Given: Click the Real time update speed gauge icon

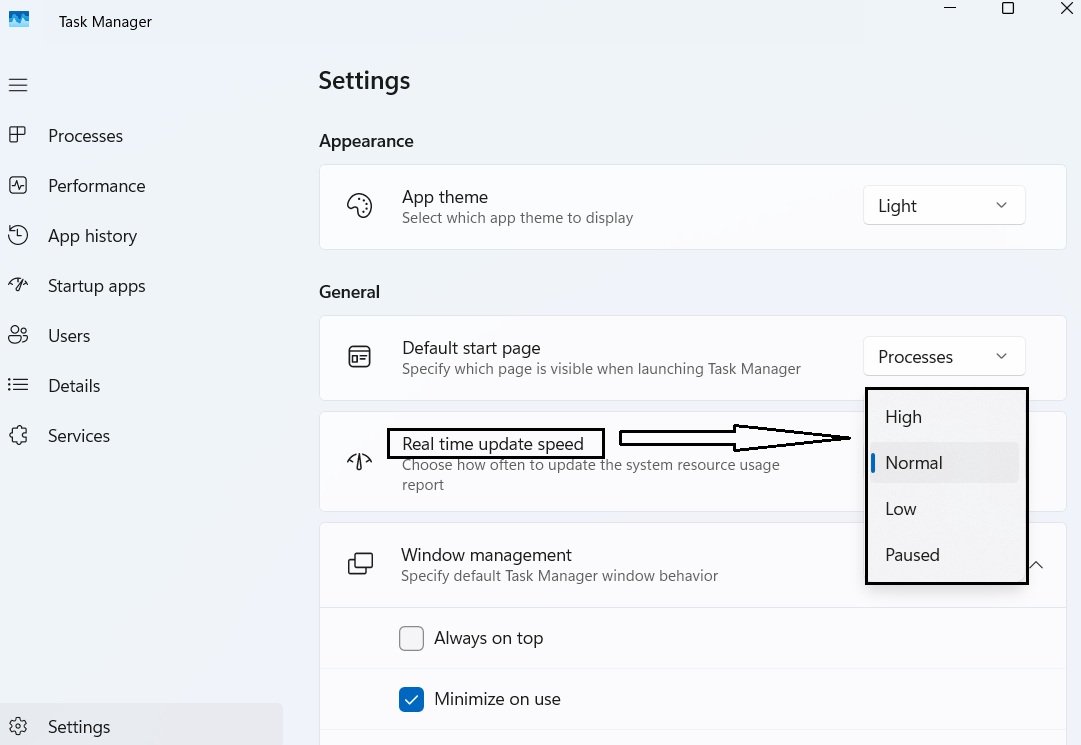Looking at the screenshot, I should 359,461.
